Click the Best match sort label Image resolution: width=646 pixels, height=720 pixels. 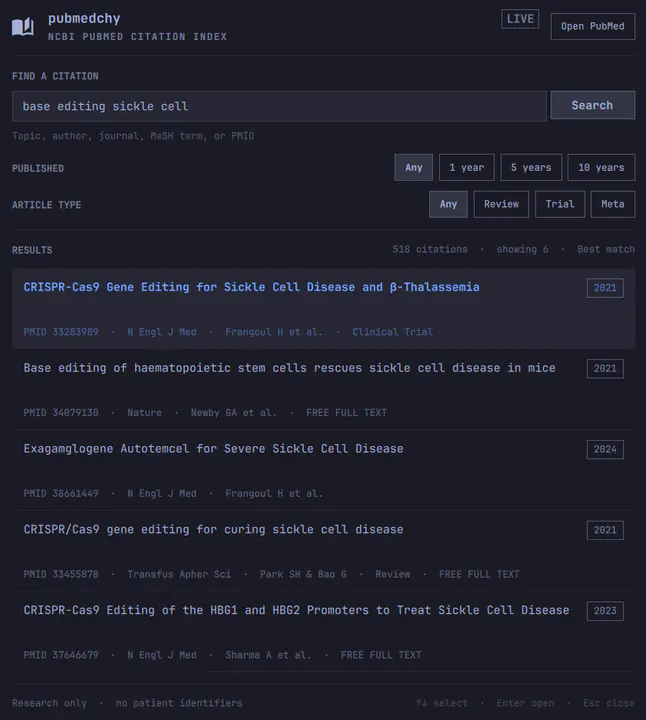pyautogui.click(x=606, y=249)
